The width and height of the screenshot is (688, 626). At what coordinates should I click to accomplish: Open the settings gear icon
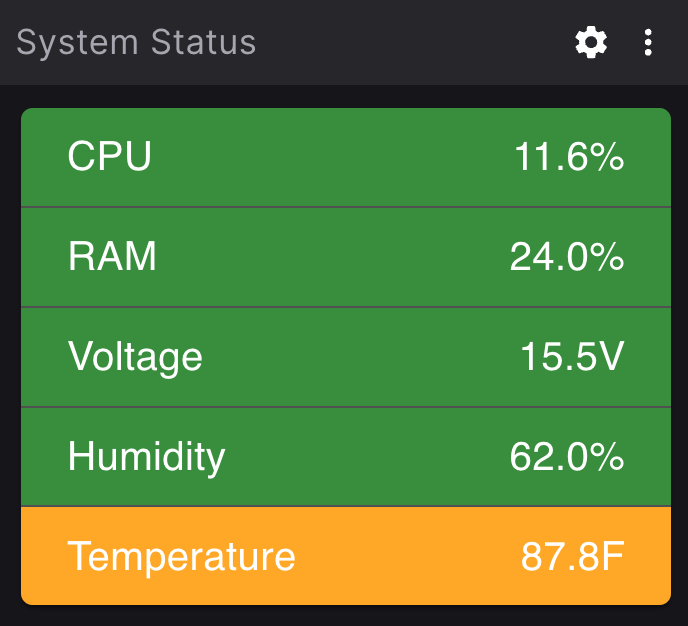[x=591, y=42]
